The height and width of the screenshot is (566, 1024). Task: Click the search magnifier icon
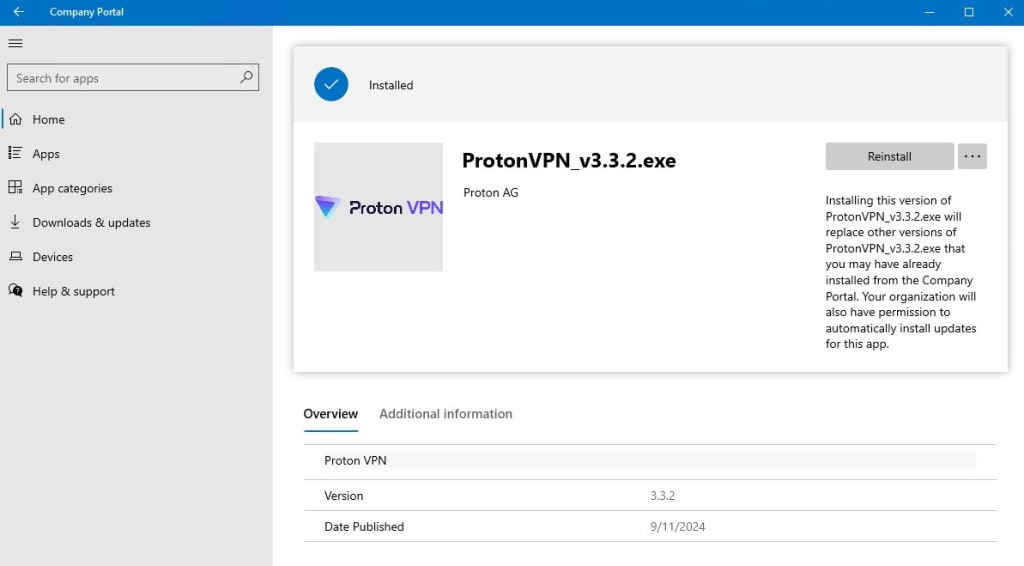tap(246, 77)
